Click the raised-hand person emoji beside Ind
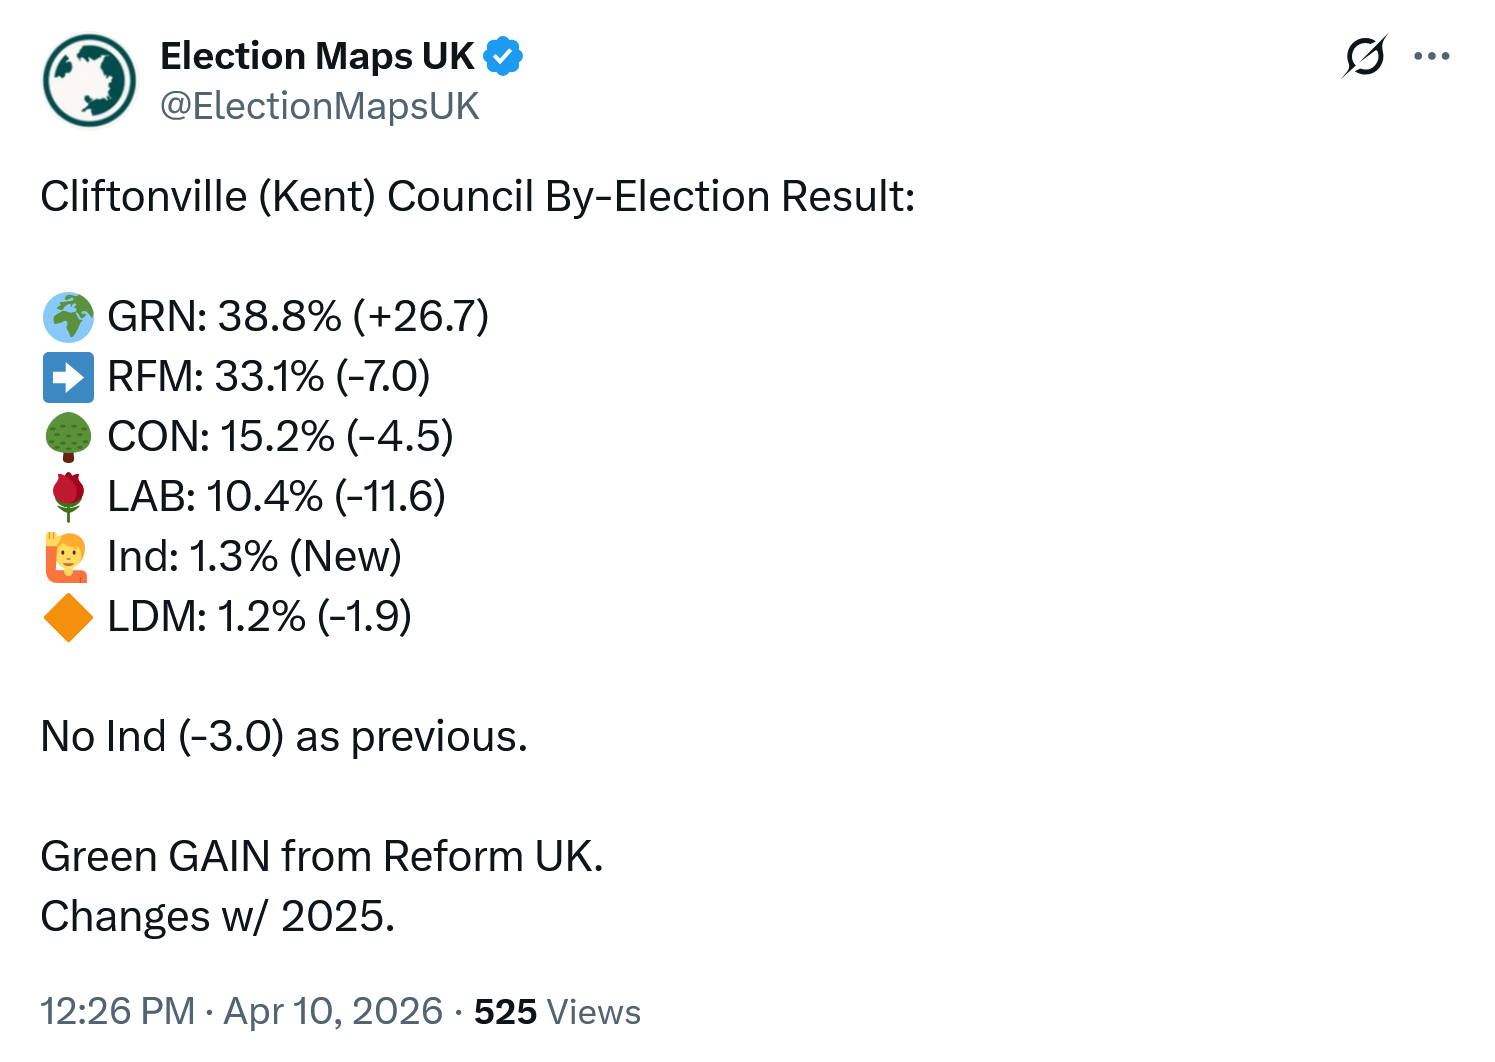Image resolution: width=1495 pixels, height=1062 pixels. (x=68, y=557)
